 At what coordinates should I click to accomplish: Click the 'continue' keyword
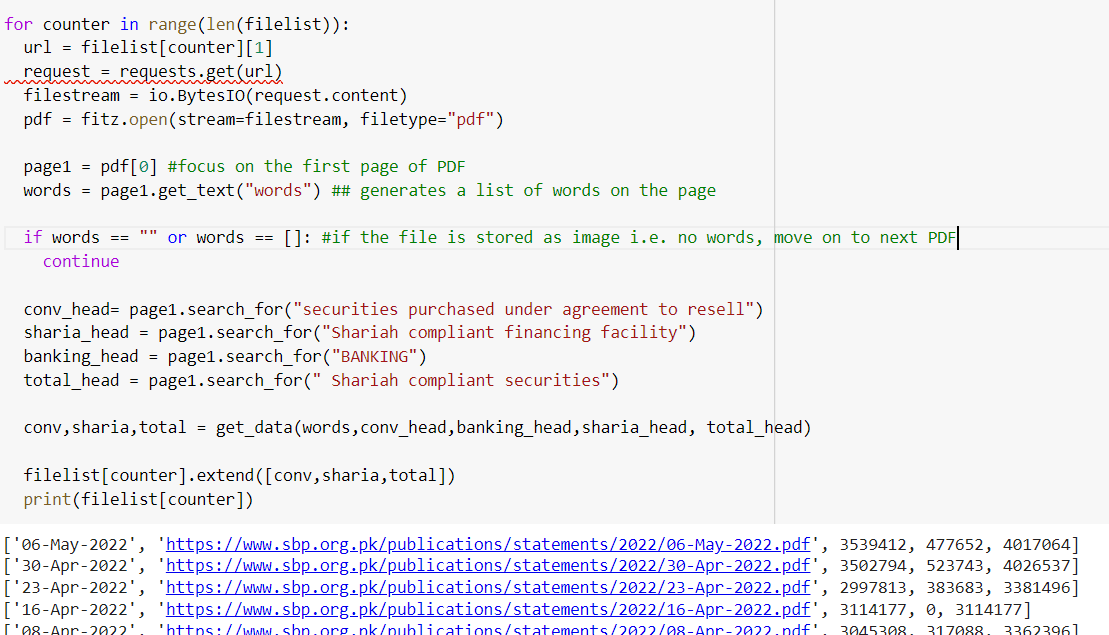coord(81,262)
